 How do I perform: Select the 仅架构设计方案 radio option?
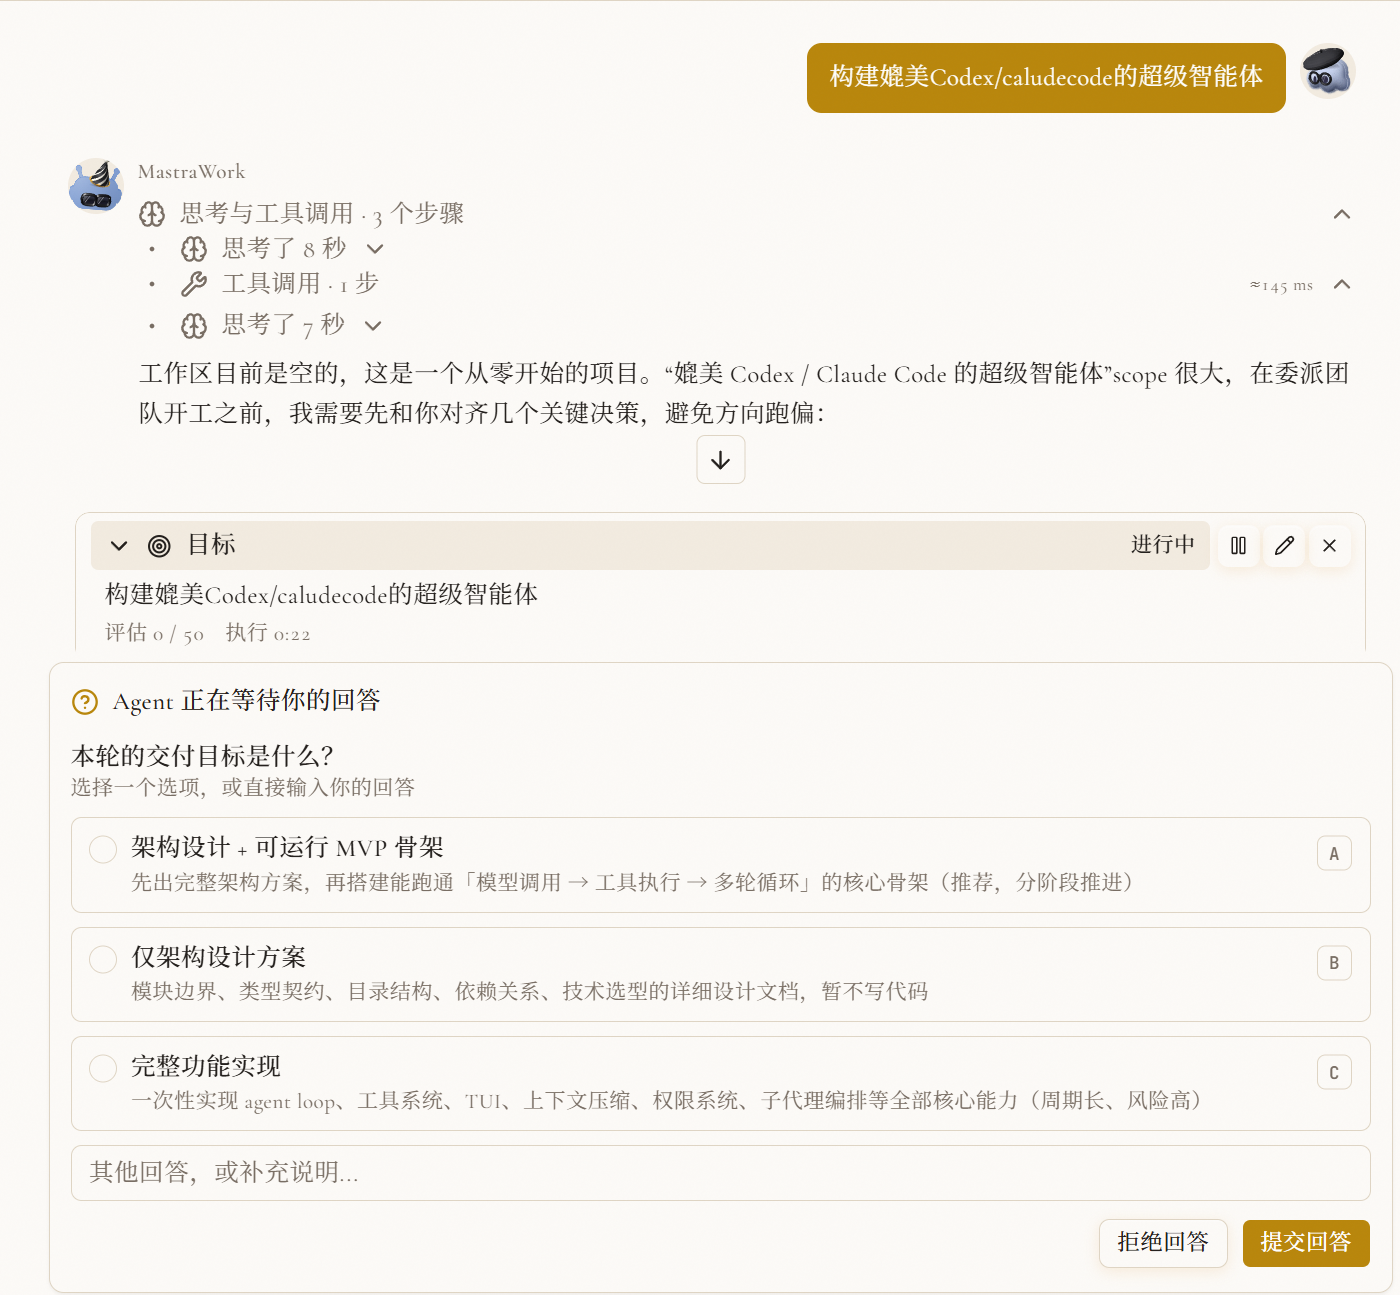103,959
